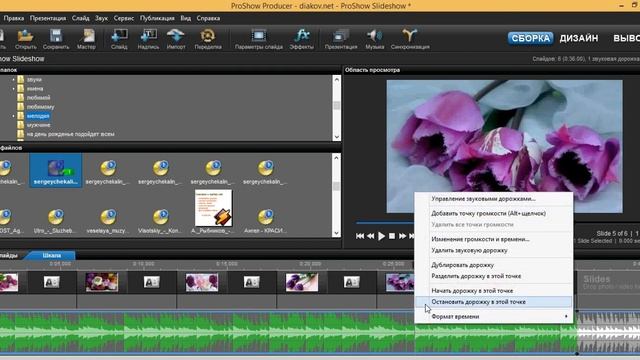The image size is (640, 360).
Task: Stop the preview playback
Action: point(392,236)
